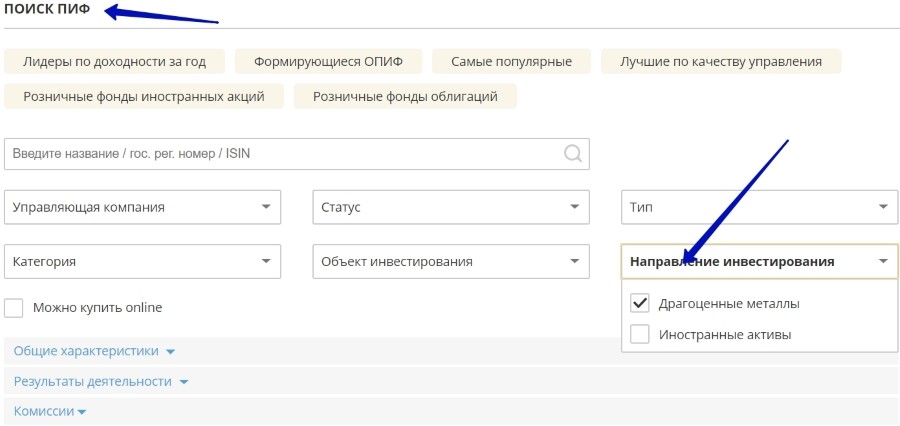The height and width of the screenshot is (426, 900).
Task: Apply 'Лучшие по качеству управления' preset
Action: coord(720,61)
